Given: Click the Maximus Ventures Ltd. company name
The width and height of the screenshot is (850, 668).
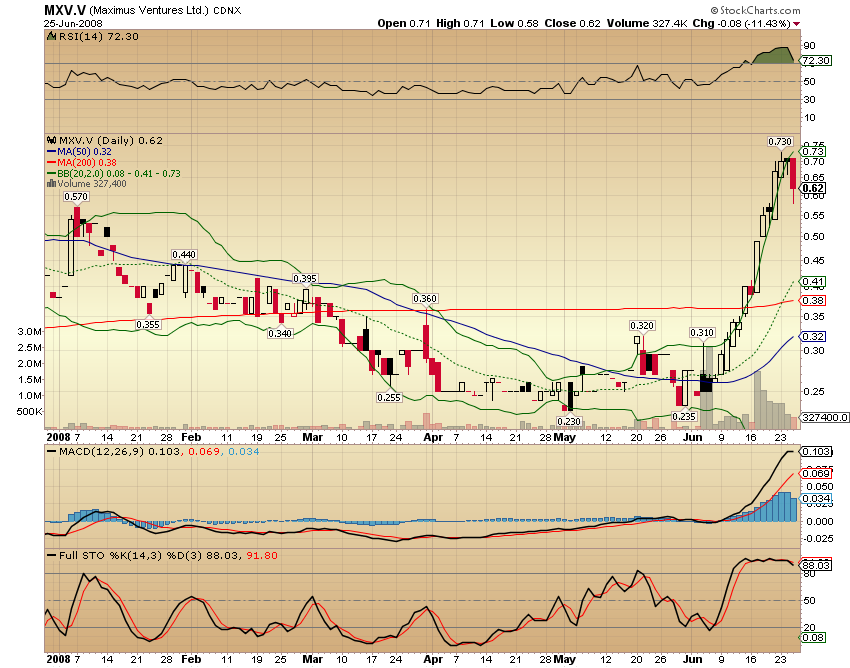Looking at the screenshot, I should coord(149,10).
